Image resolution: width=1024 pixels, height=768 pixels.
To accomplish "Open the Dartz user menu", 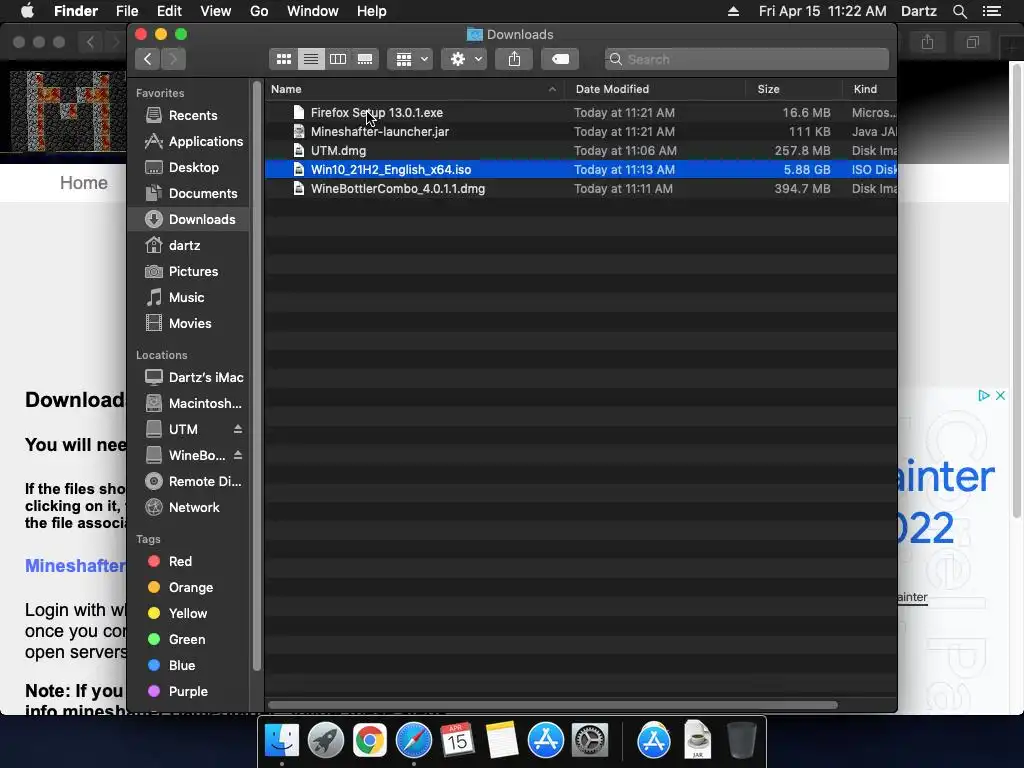I will (919, 11).
